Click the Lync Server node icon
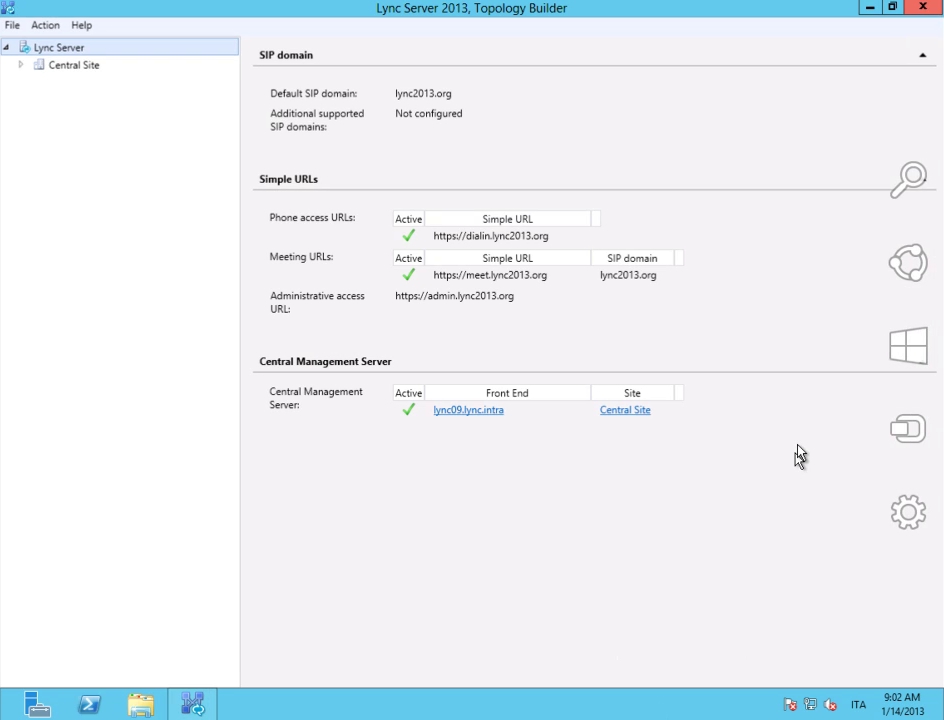This screenshot has height=720, width=944. [x=25, y=47]
